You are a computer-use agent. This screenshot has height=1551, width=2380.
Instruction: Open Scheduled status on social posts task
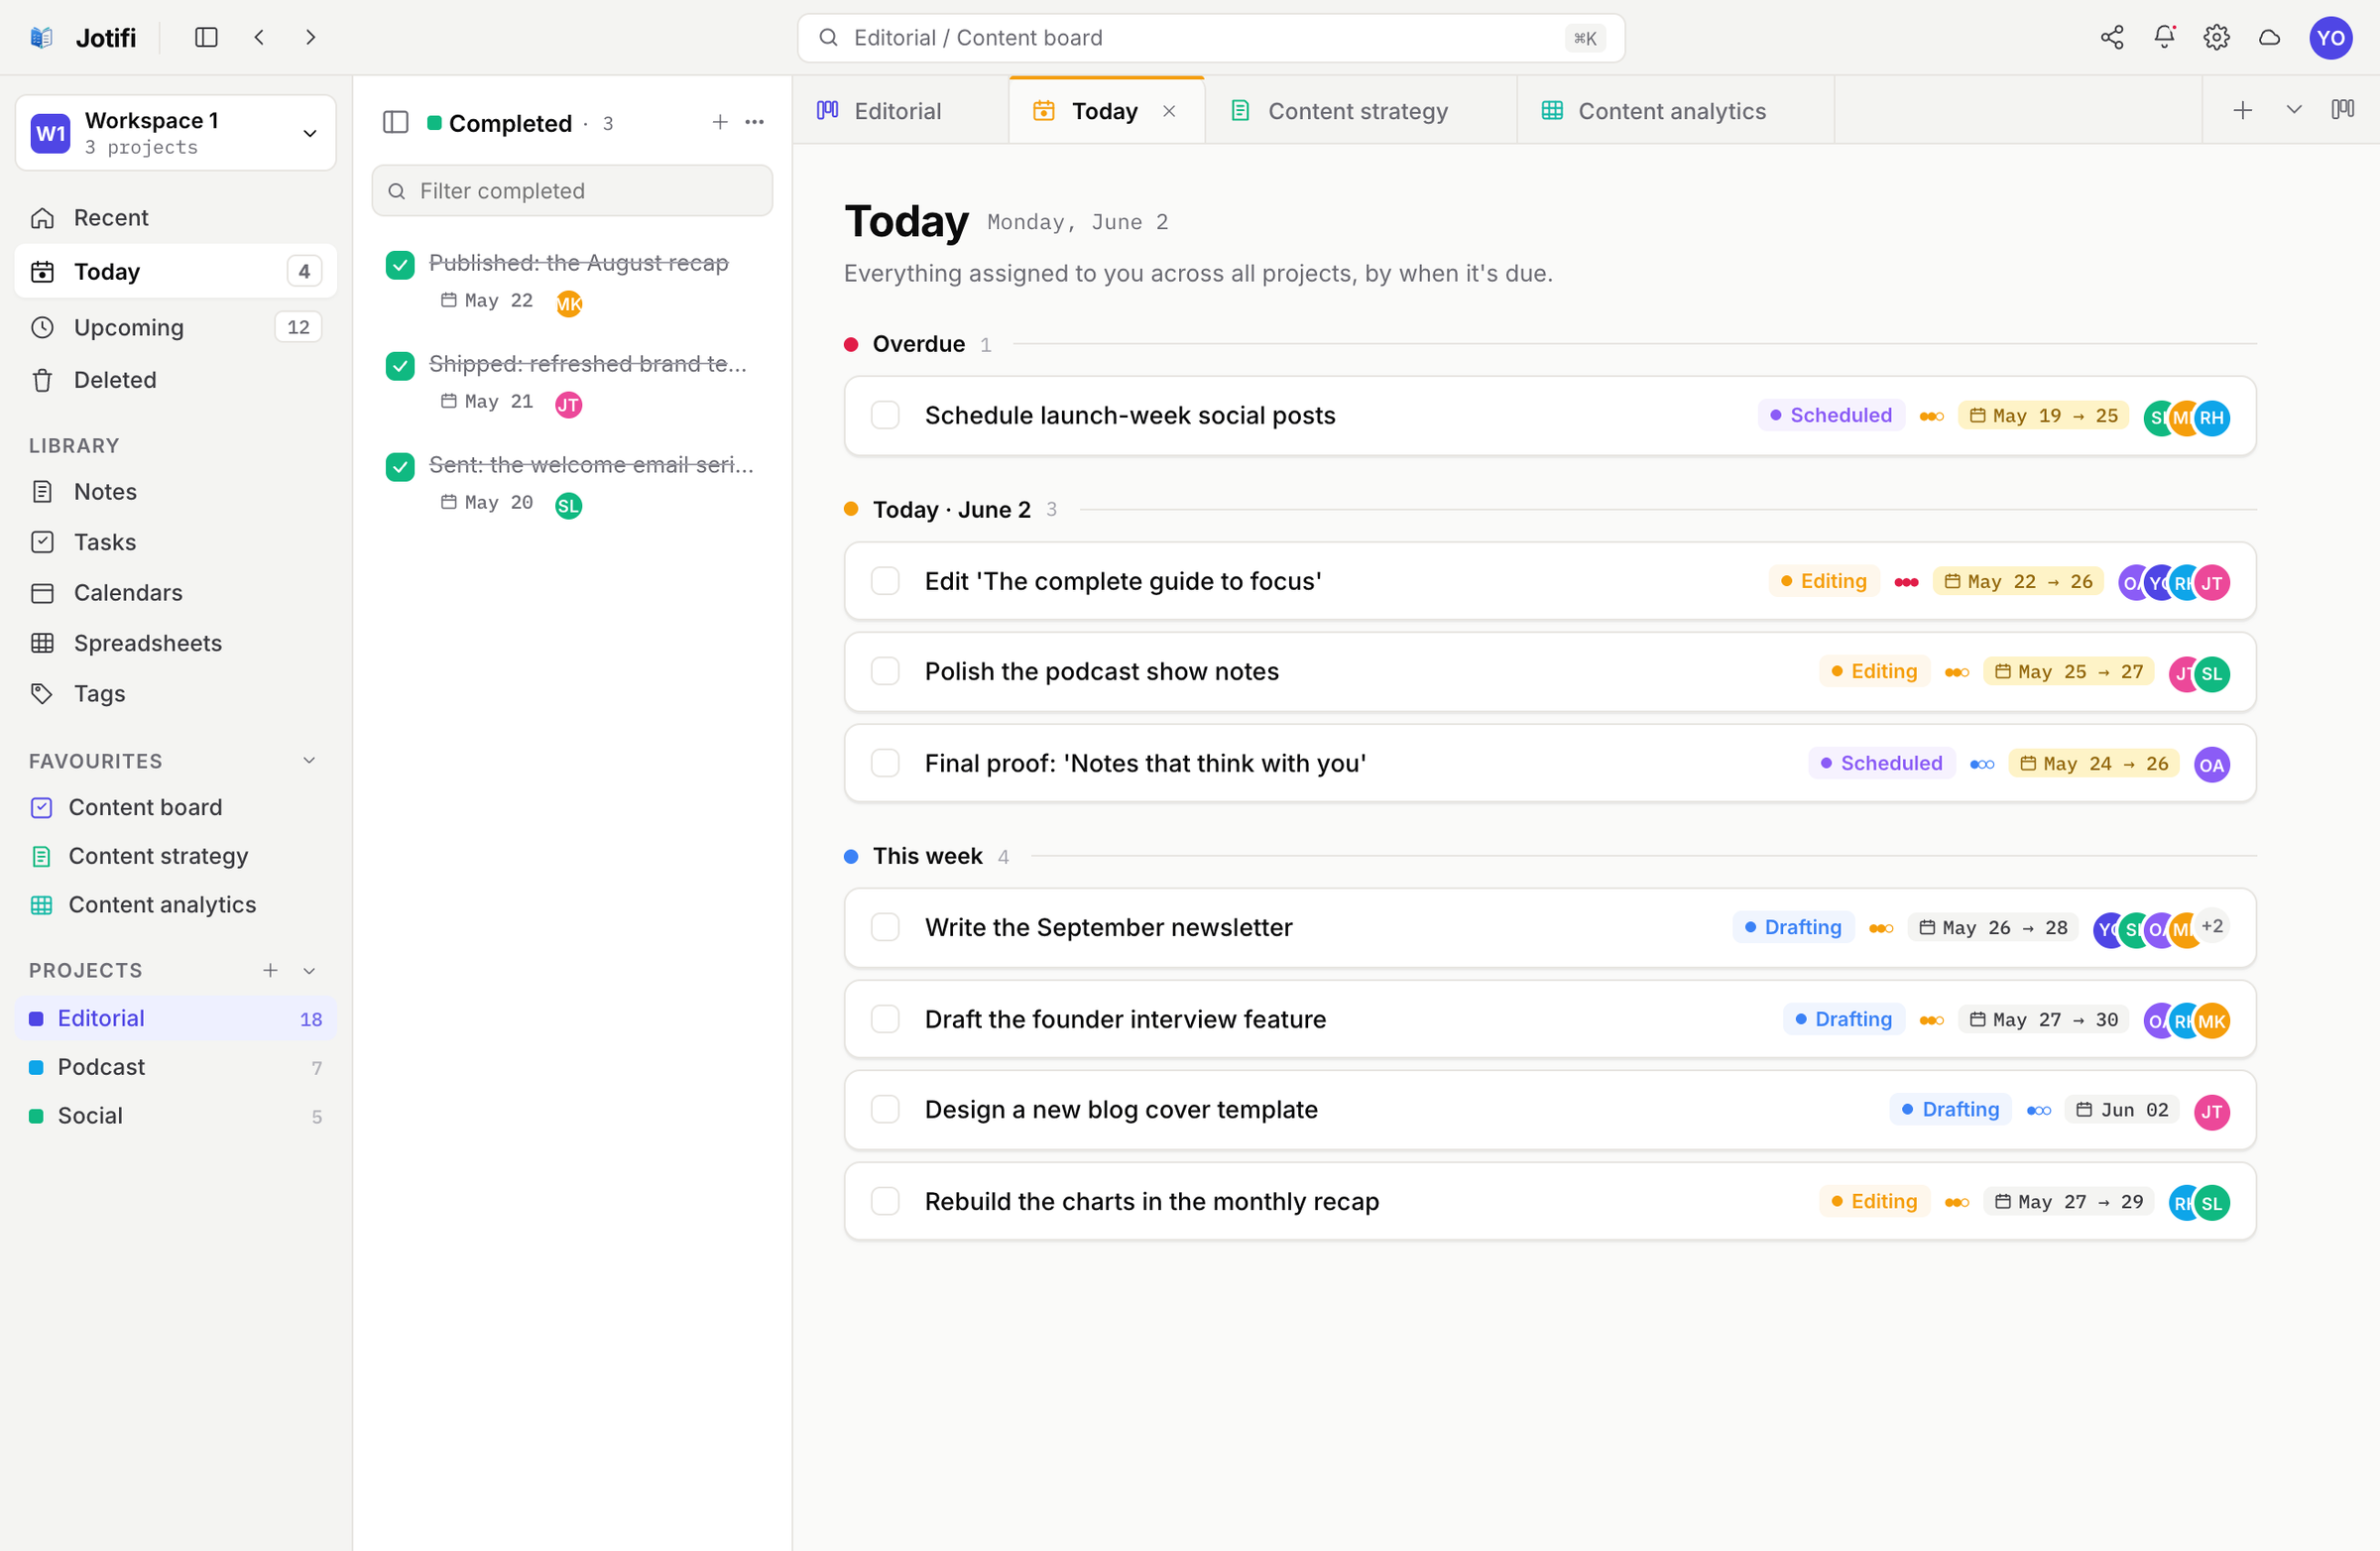(1831, 415)
